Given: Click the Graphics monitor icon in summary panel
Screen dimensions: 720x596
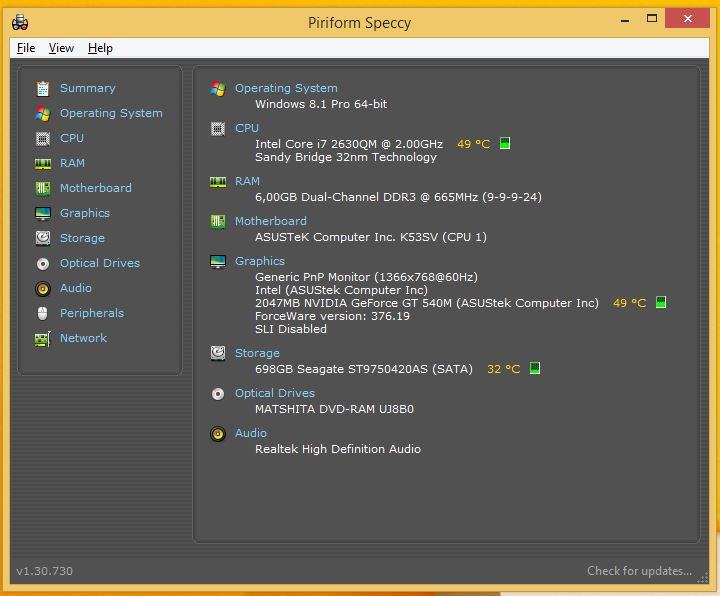Looking at the screenshot, I should [x=218, y=262].
